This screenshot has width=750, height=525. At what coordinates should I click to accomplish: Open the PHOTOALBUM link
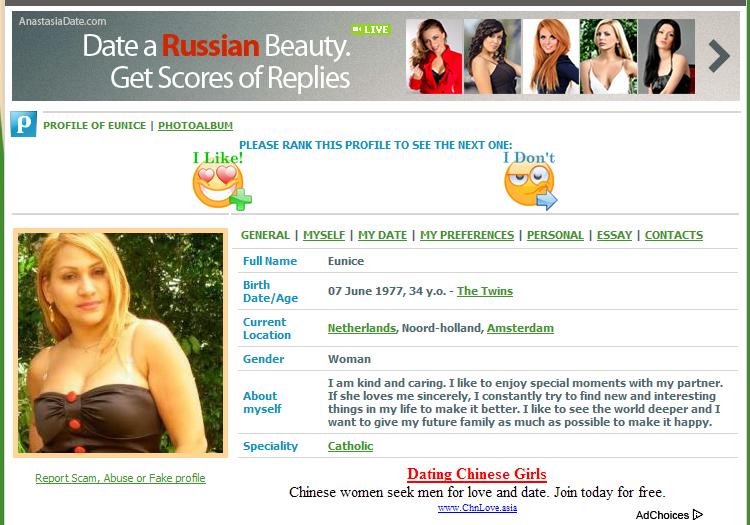click(x=195, y=125)
